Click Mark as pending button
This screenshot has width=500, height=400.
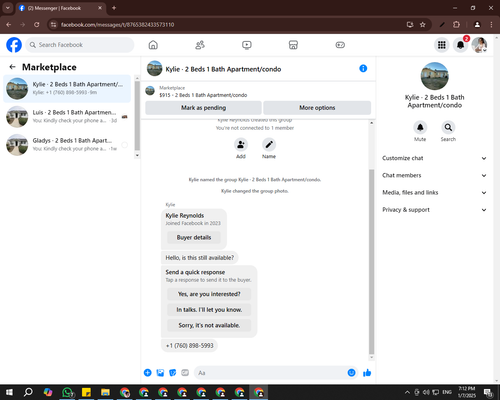203,108
